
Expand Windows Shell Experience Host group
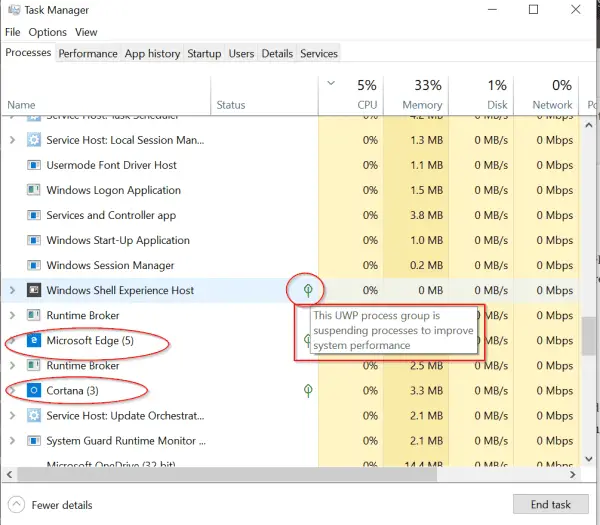coord(12,290)
